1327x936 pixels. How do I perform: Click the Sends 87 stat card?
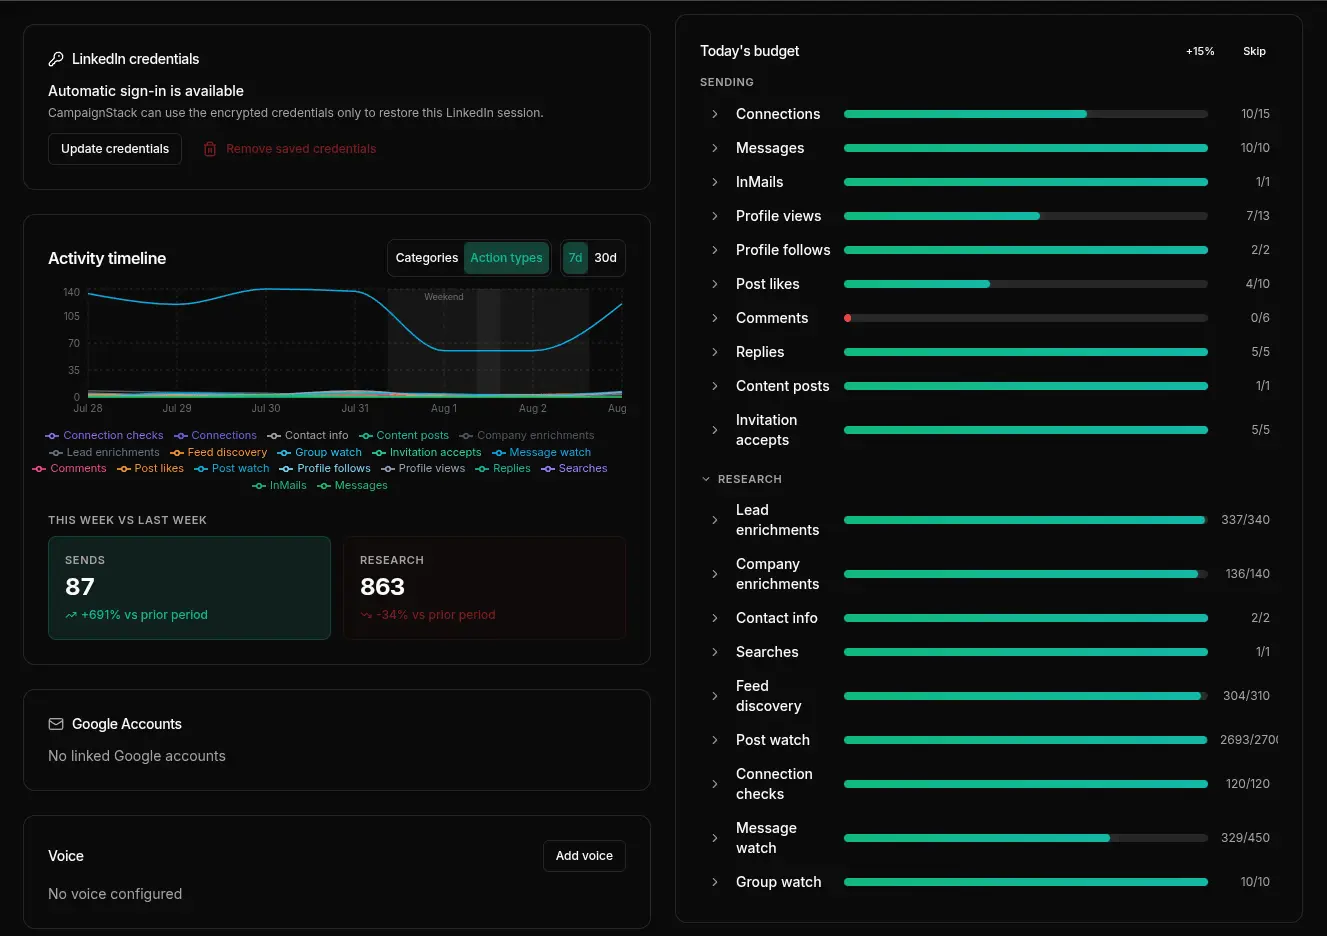tap(189, 588)
